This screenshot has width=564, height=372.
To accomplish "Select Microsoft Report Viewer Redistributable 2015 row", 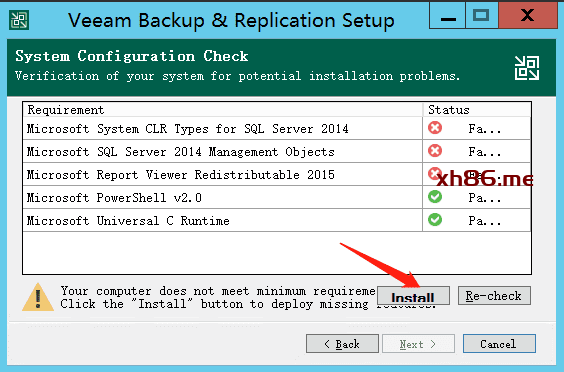I will (x=277, y=174).
